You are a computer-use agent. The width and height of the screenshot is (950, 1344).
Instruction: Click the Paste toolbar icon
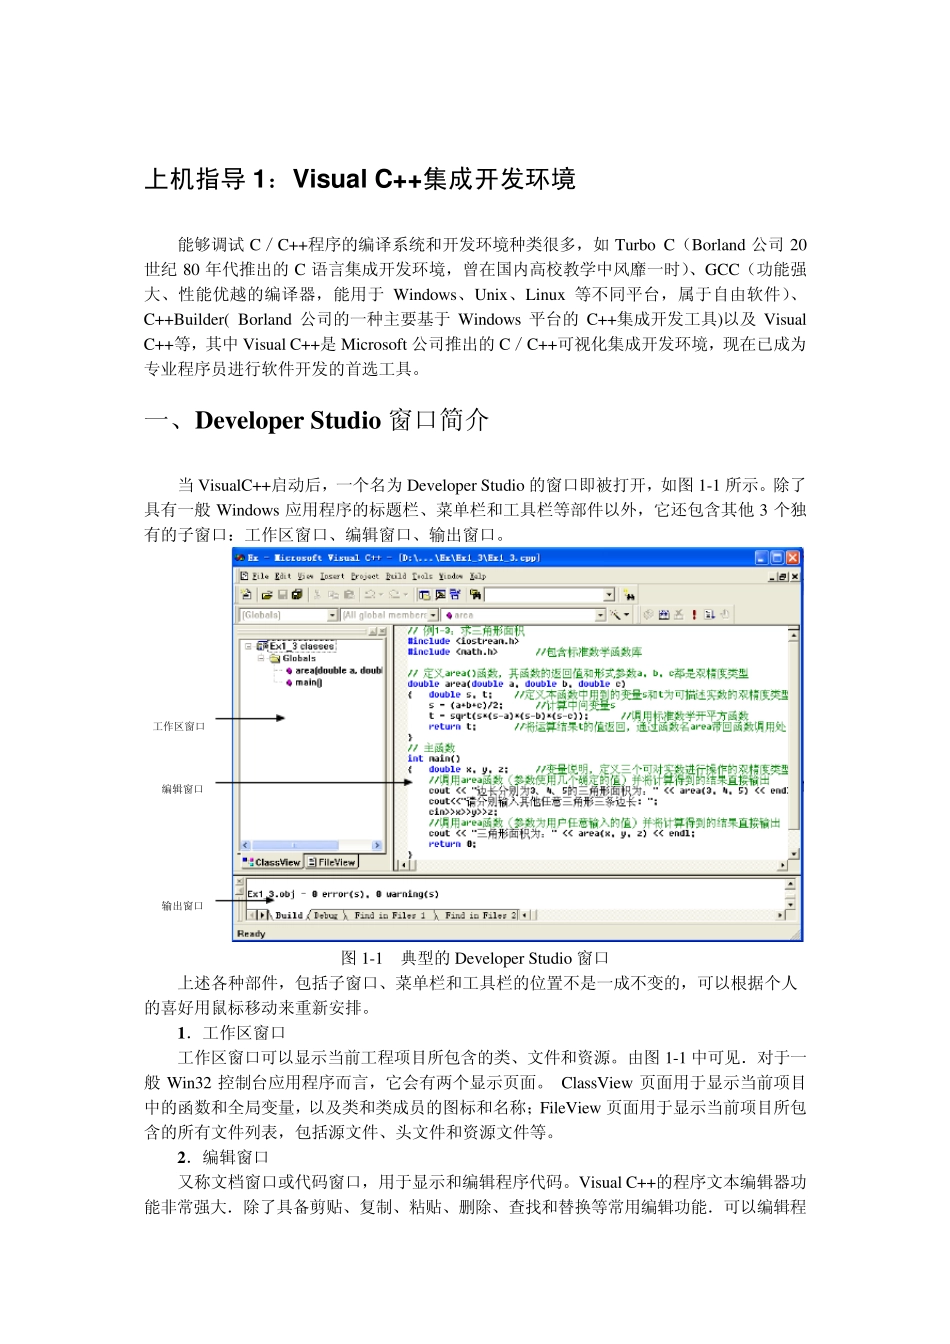[348, 594]
